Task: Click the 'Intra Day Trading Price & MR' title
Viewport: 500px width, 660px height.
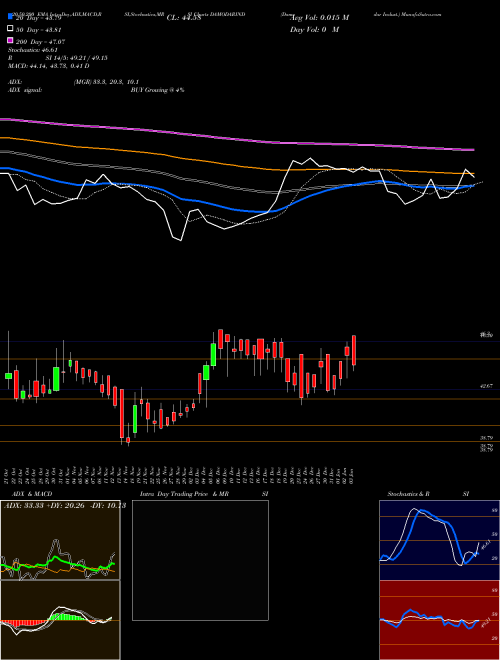Action: [184, 494]
